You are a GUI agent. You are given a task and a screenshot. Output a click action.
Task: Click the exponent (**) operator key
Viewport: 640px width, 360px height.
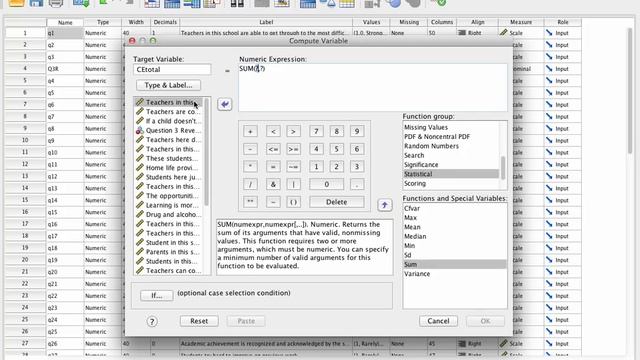pos(250,202)
